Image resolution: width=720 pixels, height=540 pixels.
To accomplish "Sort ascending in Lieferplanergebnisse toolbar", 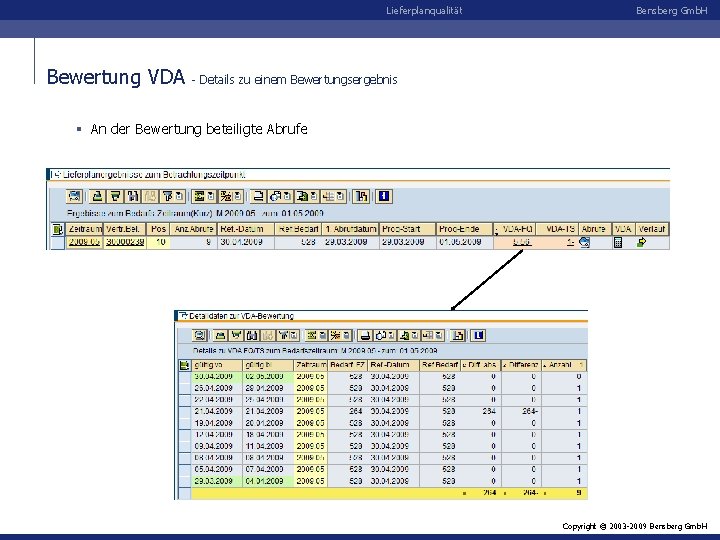I will (97, 196).
